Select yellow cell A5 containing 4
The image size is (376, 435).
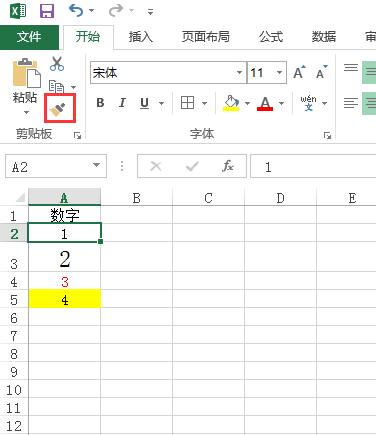click(64, 299)
